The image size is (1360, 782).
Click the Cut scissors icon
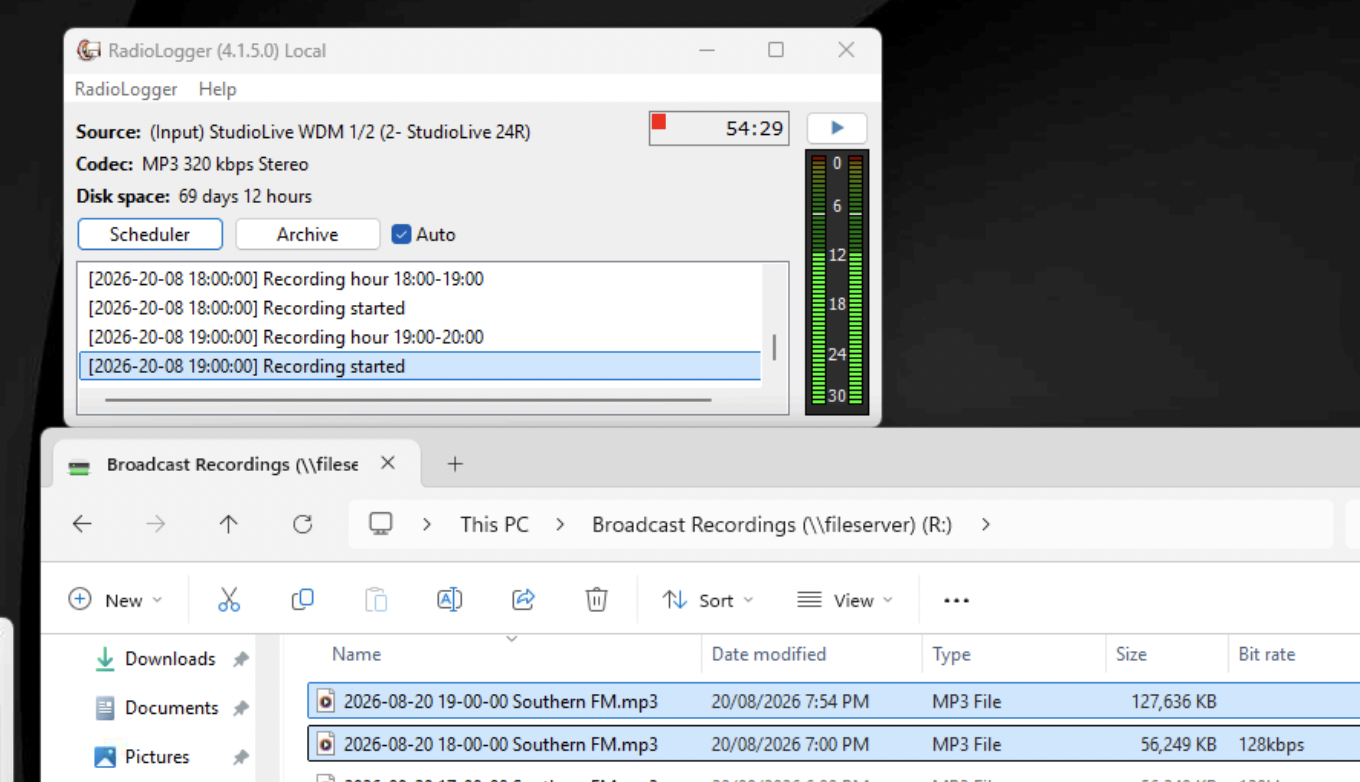click(229, 599)
